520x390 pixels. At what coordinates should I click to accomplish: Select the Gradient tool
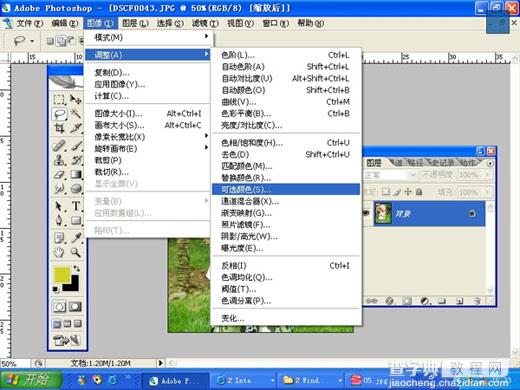pyautogui.click(x=76, y=175)
